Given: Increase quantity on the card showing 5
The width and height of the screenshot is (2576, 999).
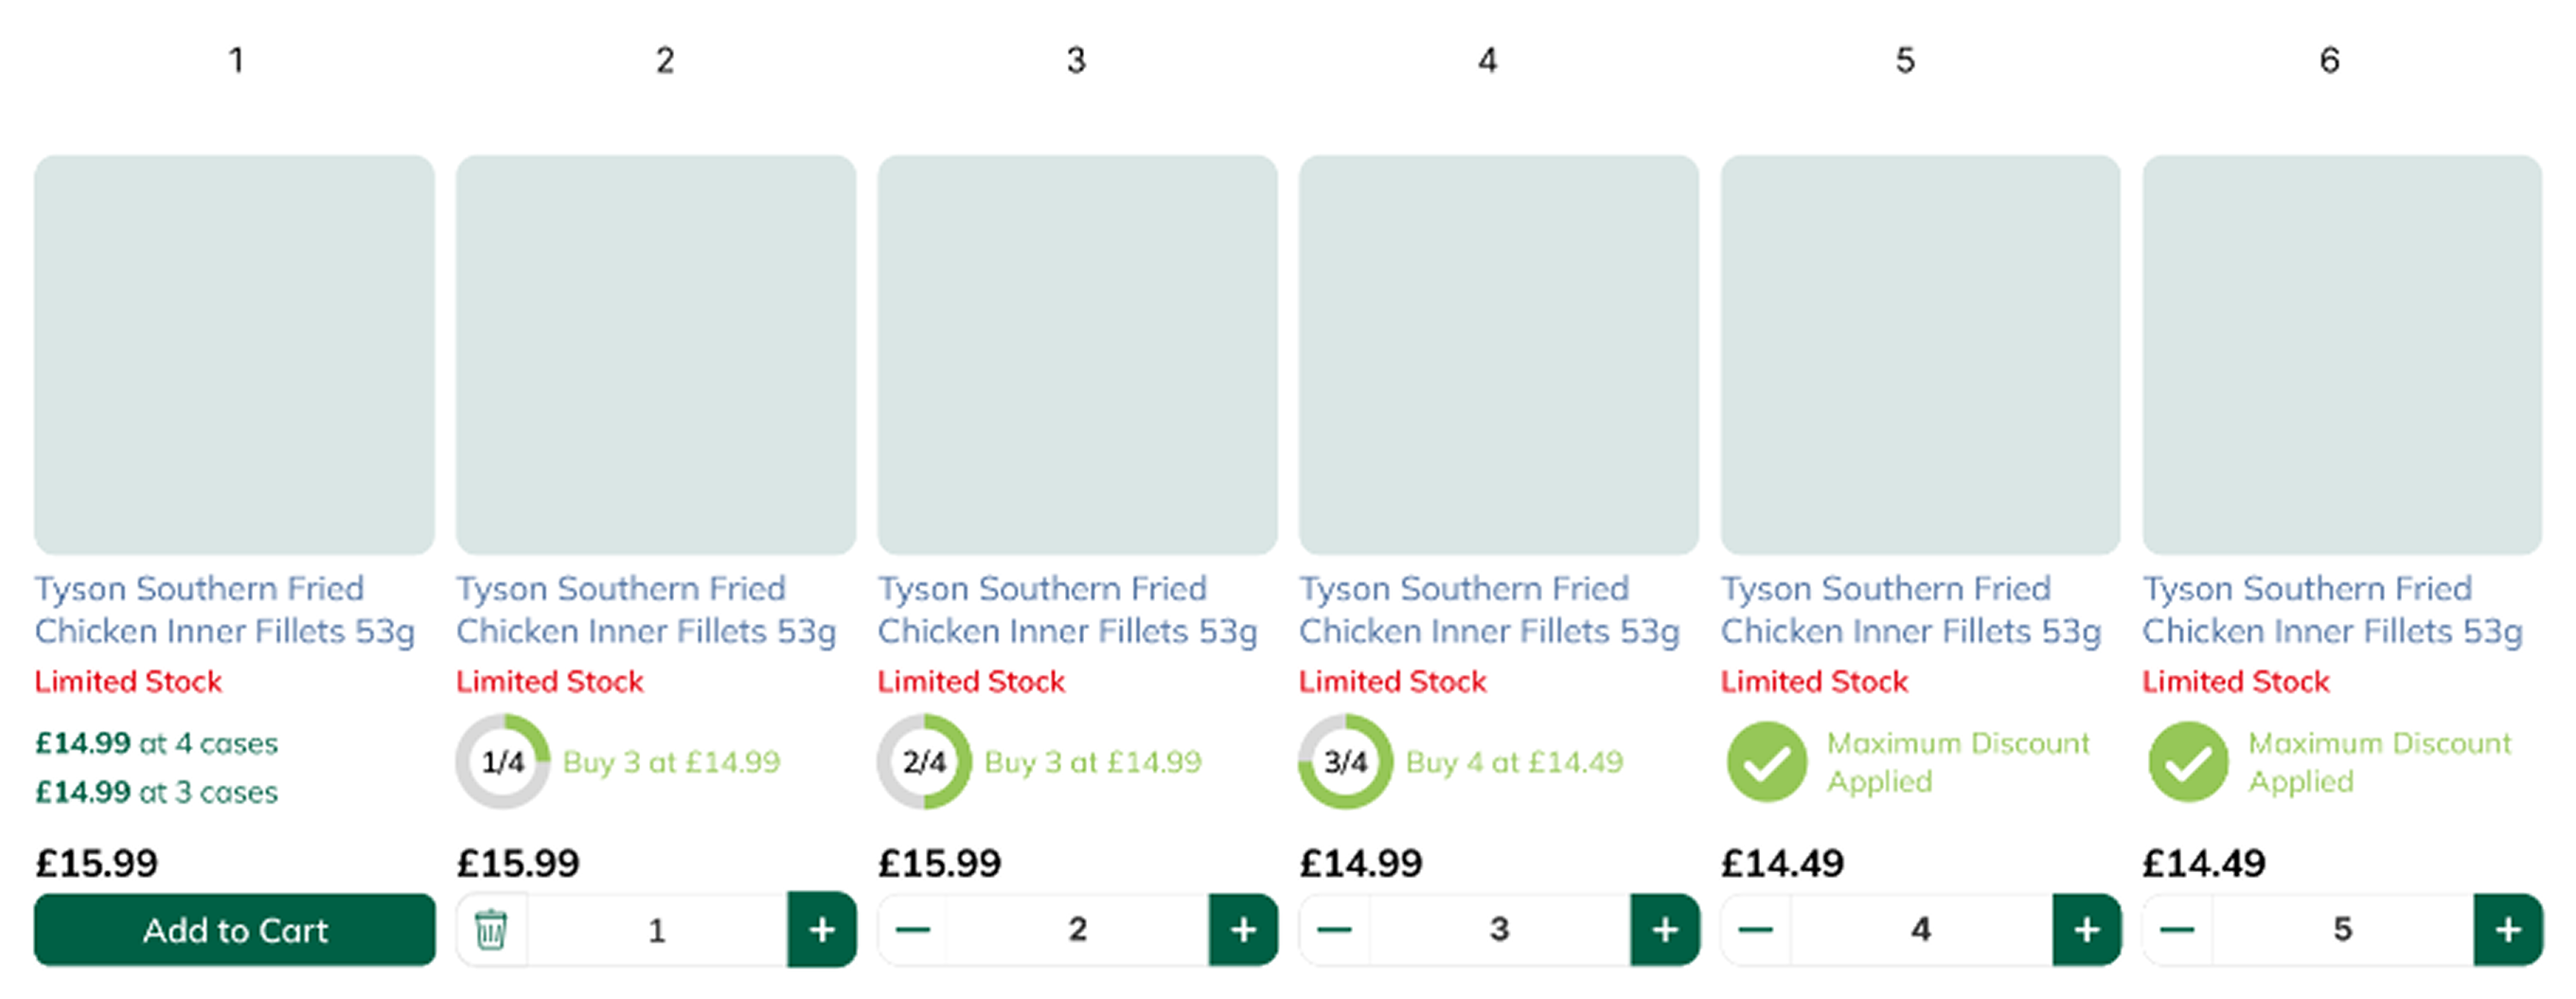Looking at the screenshot, I should coord(2508,930).
